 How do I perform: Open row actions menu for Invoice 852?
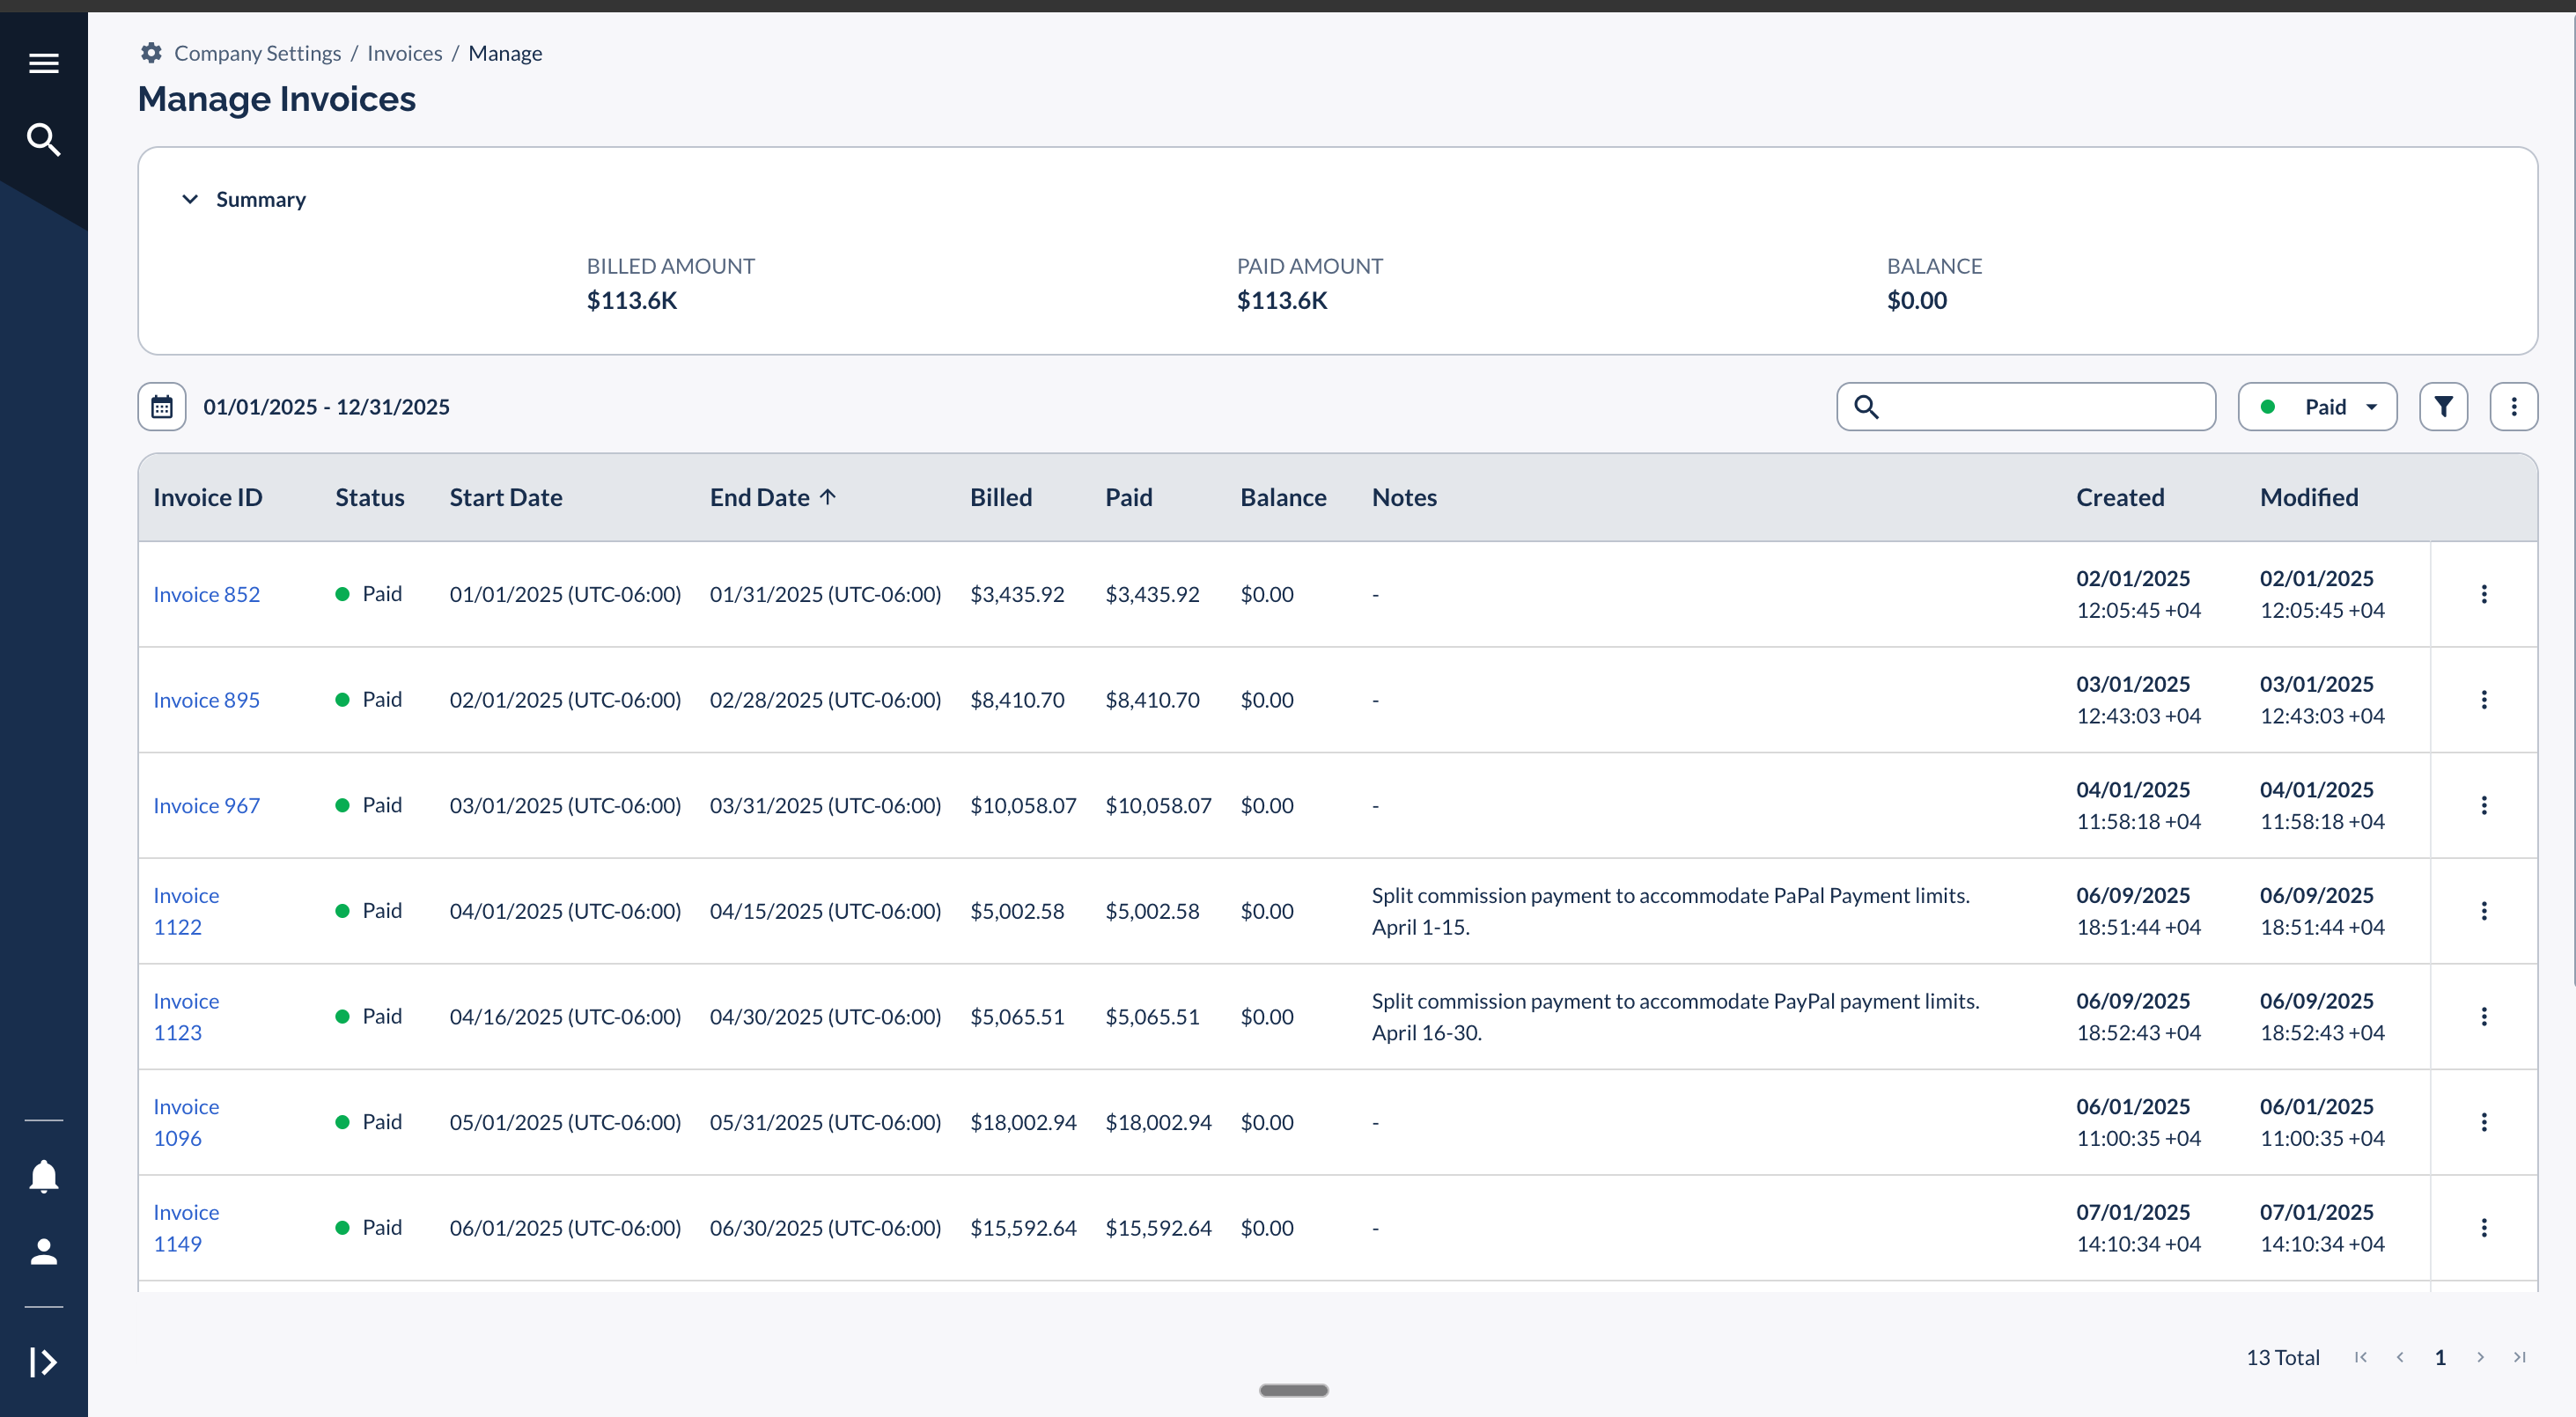click(2484, 593)
